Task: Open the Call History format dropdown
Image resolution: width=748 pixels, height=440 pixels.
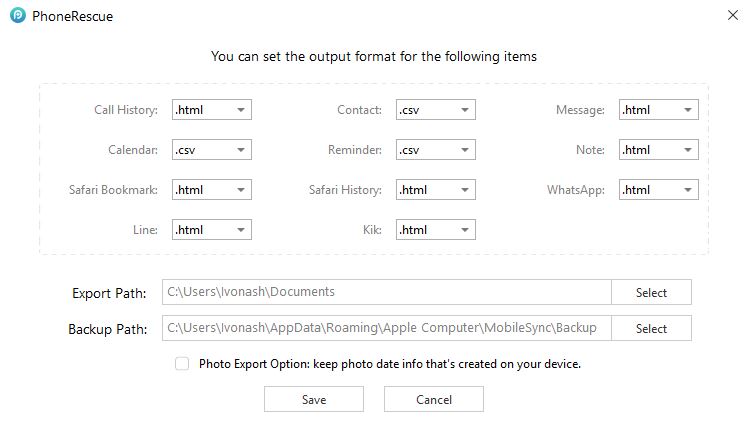Action: click(211, 110)
